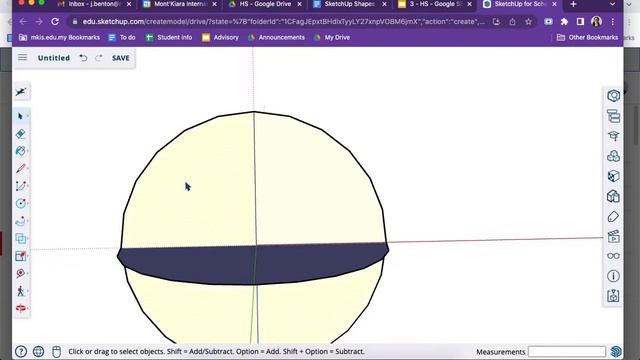Switch to the Mont'Kiara International tab
Screen dimensions: 640x360
coord(178,4)
